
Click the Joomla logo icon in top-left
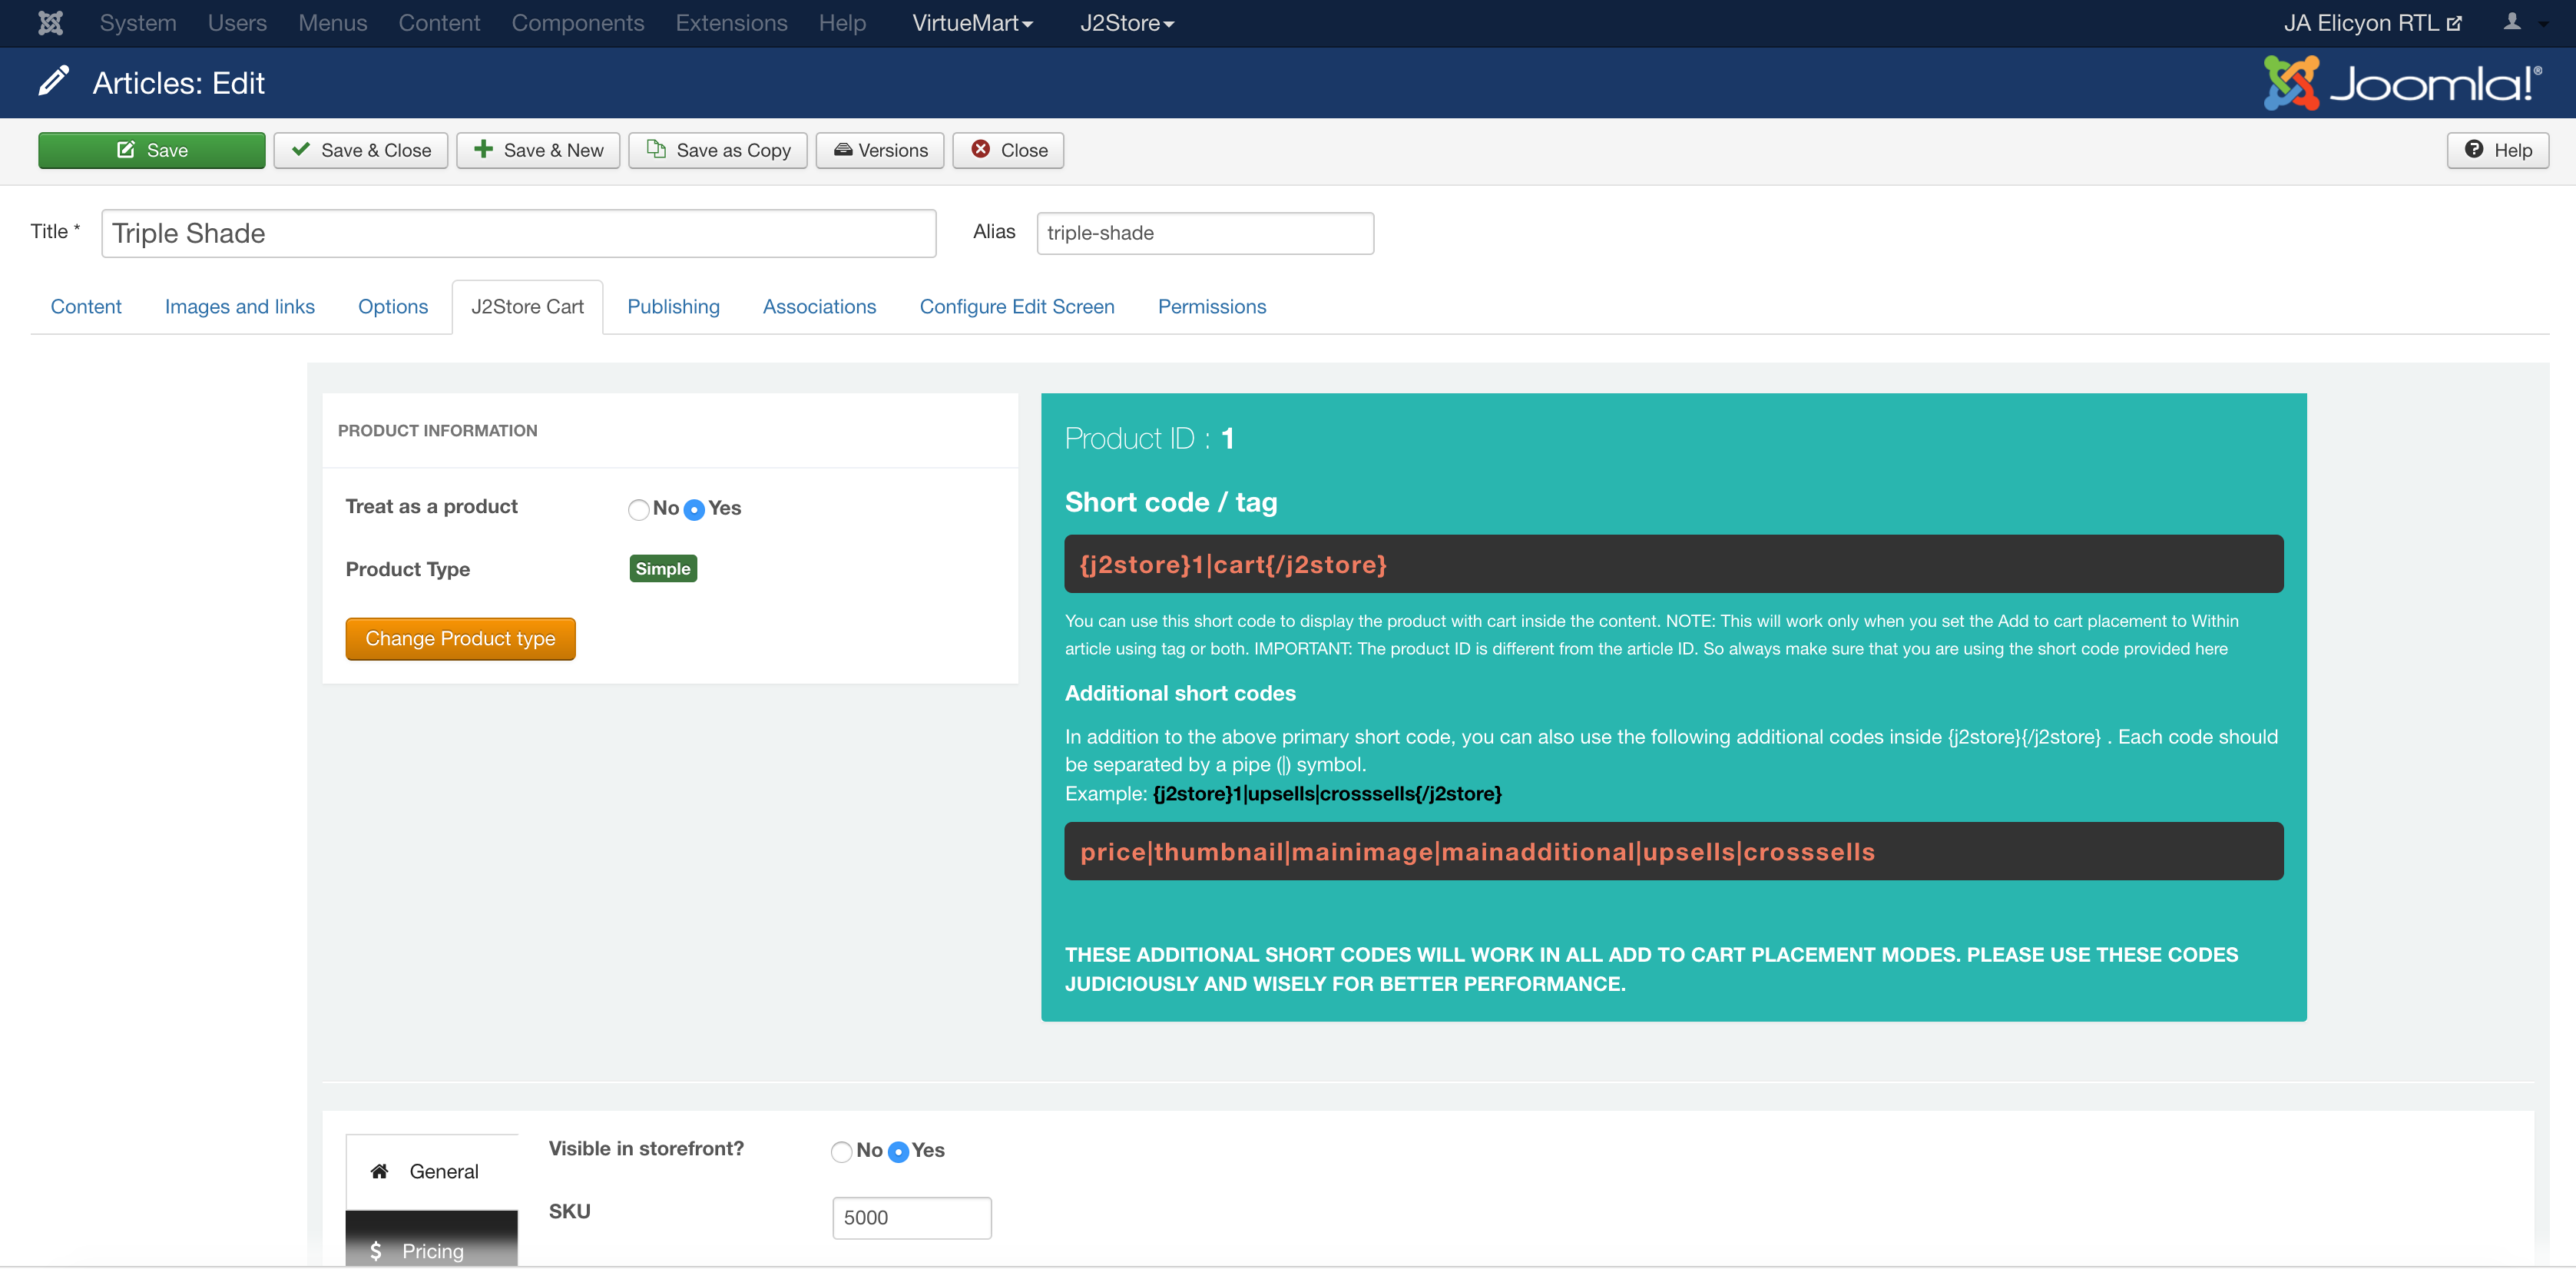(50, 22)
